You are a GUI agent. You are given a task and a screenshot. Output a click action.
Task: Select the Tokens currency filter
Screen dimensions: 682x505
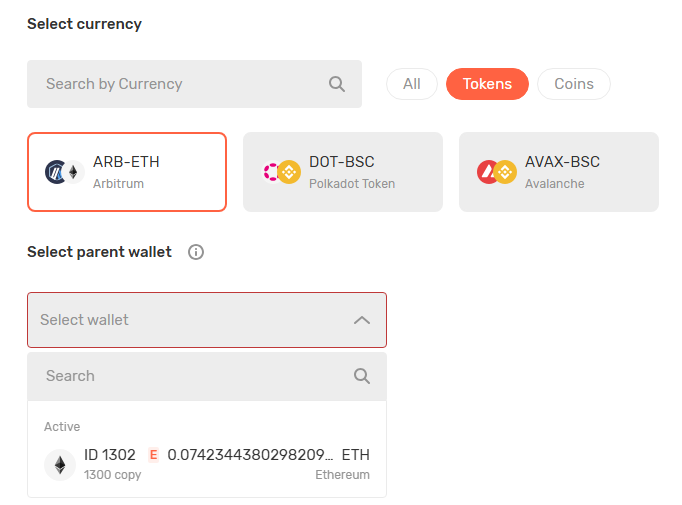pos(487,84)
